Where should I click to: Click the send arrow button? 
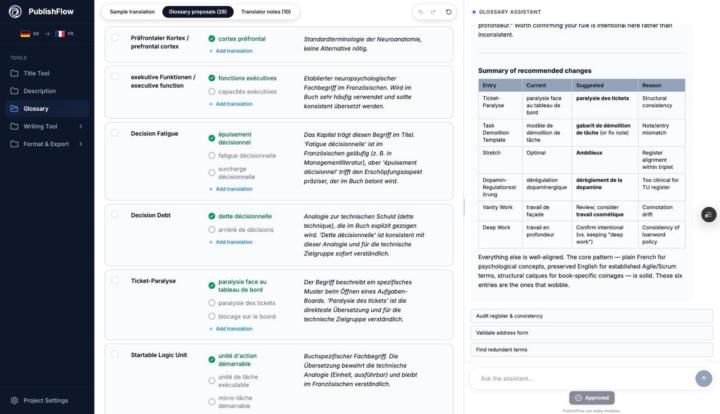[704, 379]
